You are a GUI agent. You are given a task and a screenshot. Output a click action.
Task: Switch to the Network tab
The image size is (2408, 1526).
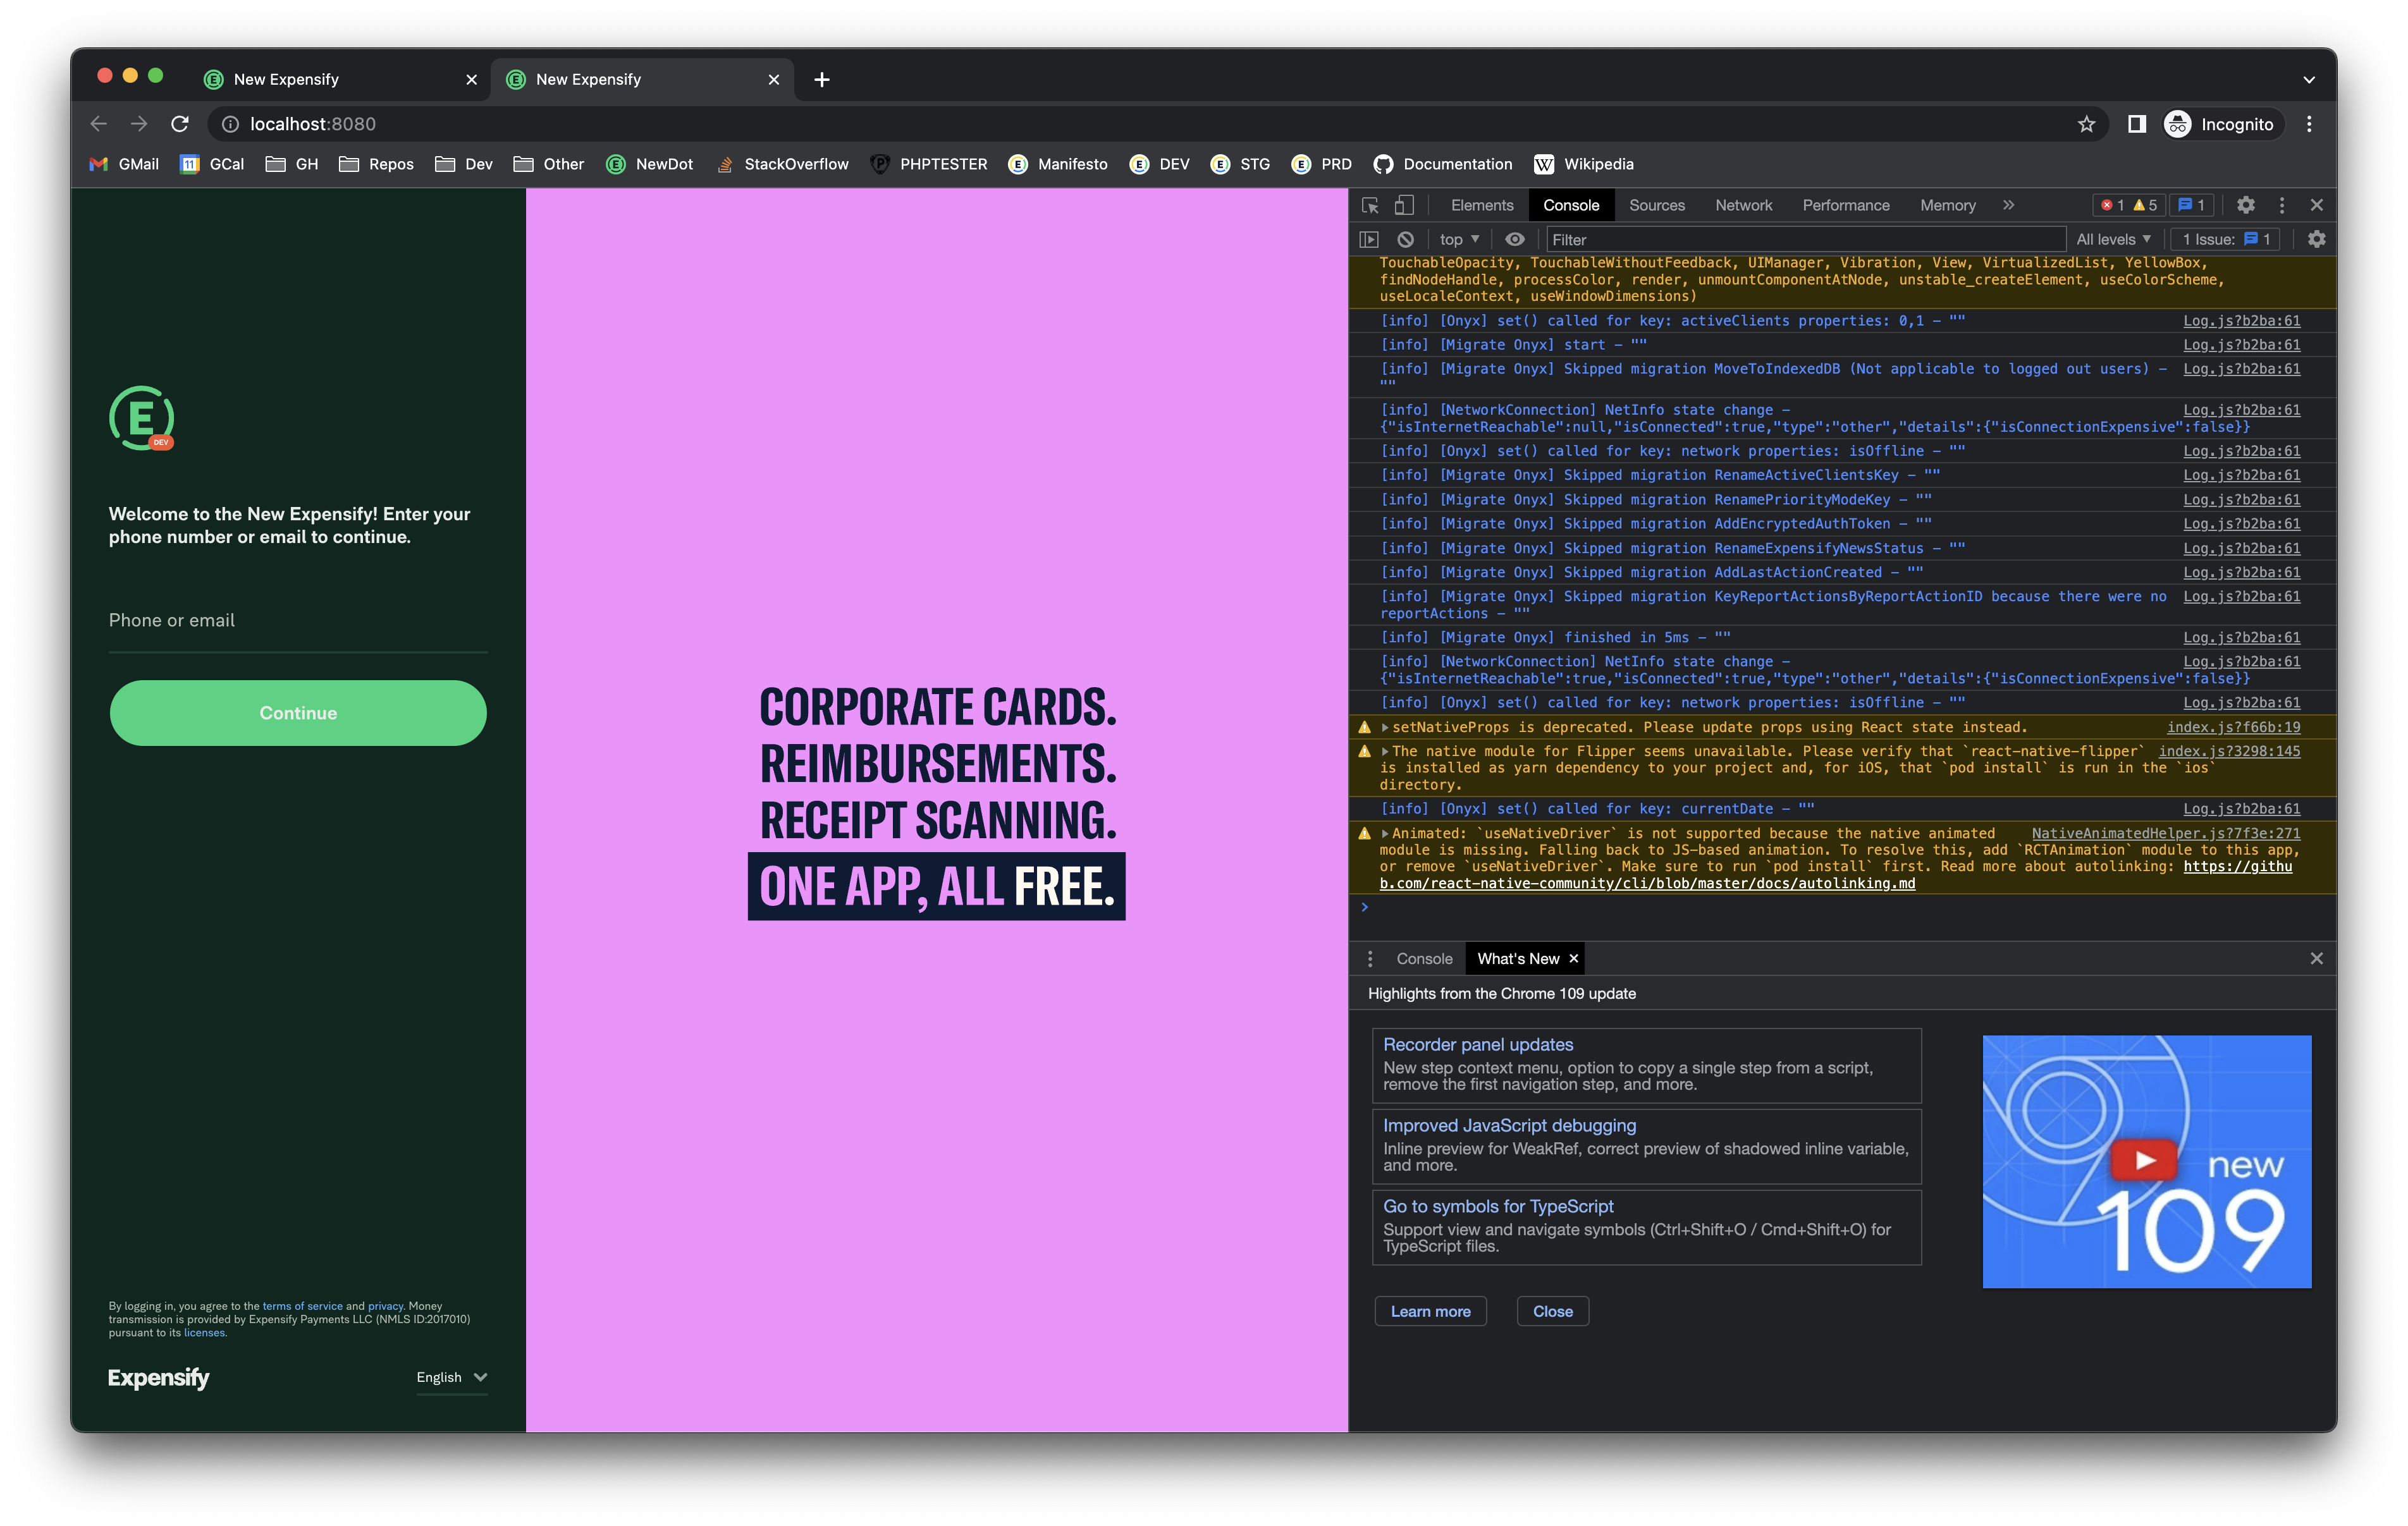pos(1743,205)
